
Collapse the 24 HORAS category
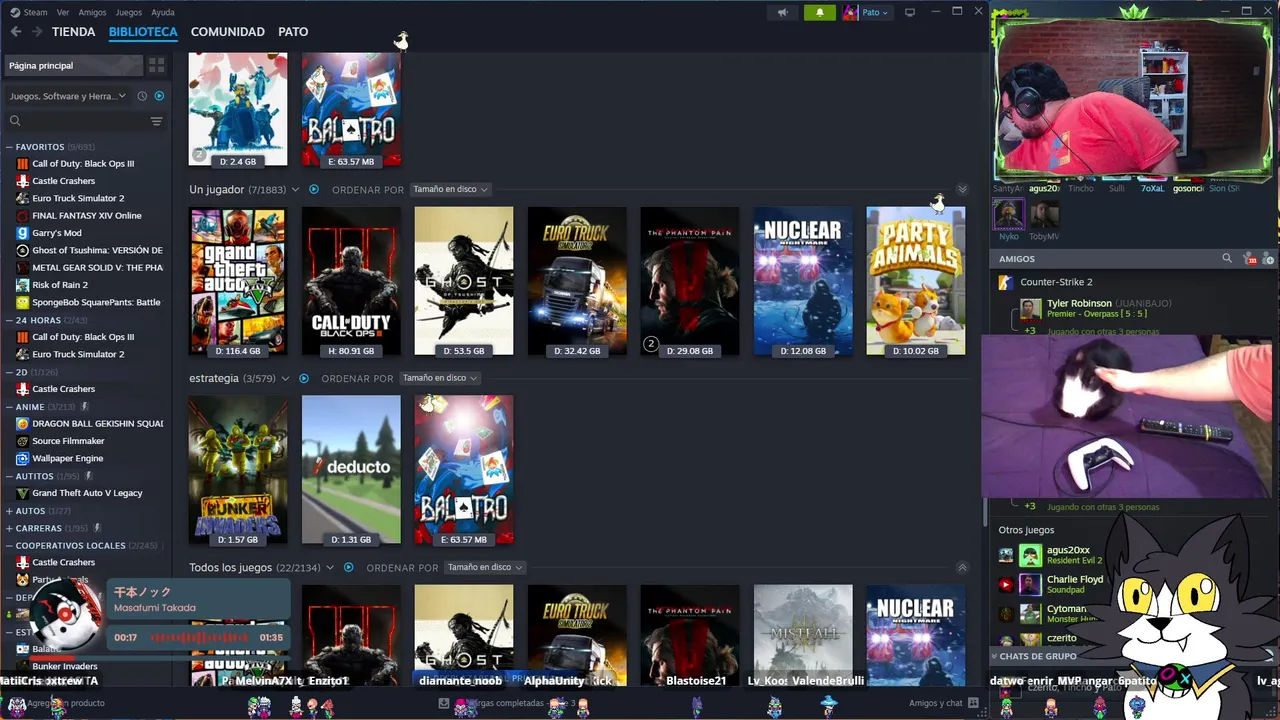coord(9,320)
